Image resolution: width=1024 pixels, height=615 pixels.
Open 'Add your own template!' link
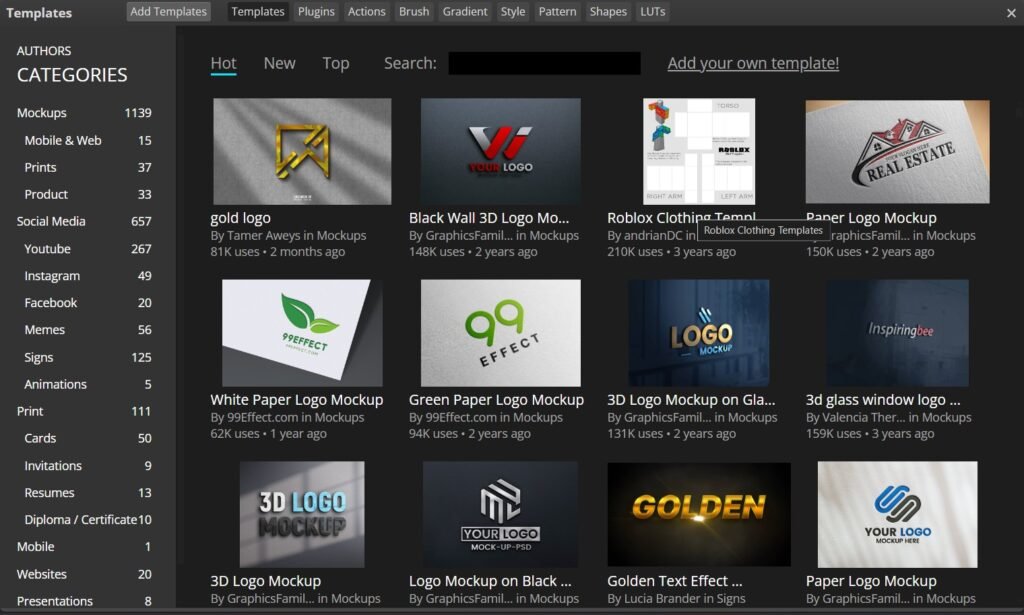tap(753, 63)
